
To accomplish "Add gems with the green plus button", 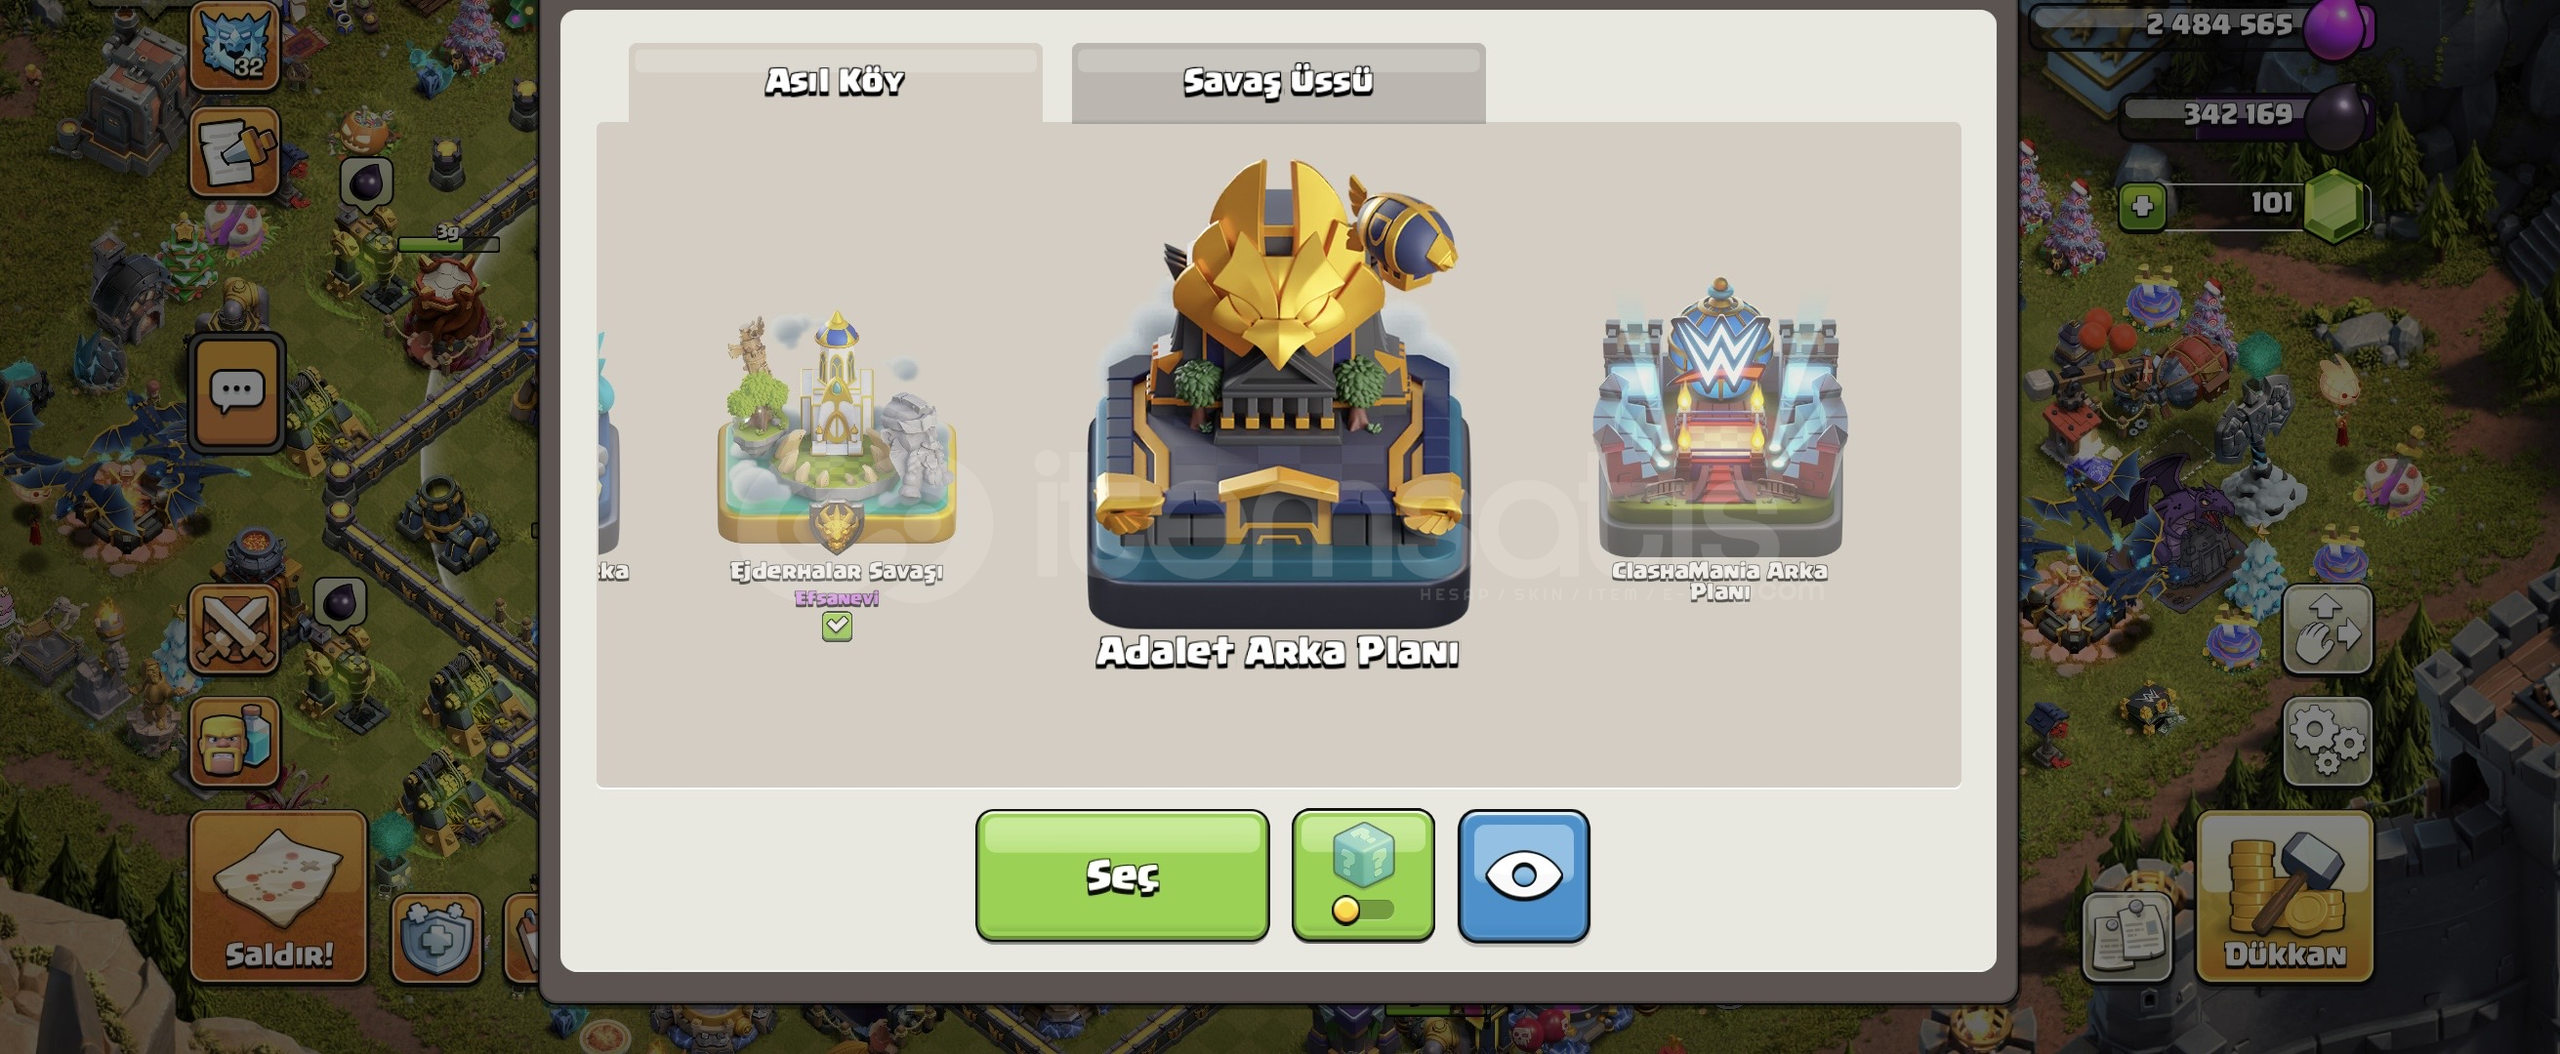I will (x=2142, y=207).
